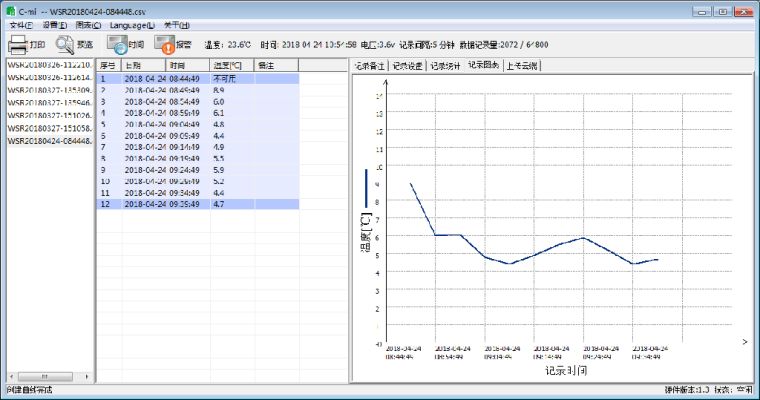The width and height of the screenshot is (760, 400).
Task: Open the 设置 (Settings) menu
Action: click(x=55, y=24)
